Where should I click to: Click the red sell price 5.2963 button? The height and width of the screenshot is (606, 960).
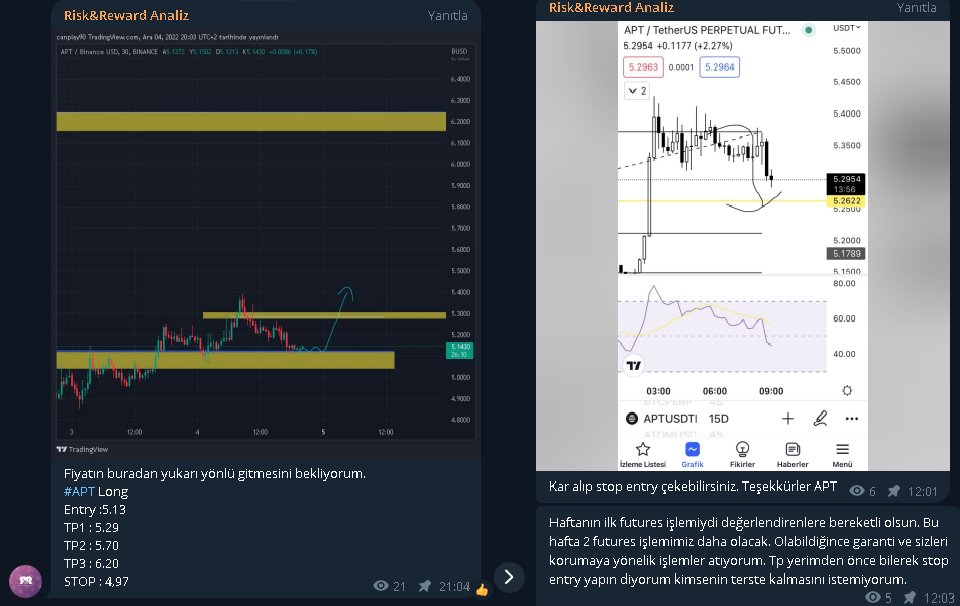click(643, 67)
